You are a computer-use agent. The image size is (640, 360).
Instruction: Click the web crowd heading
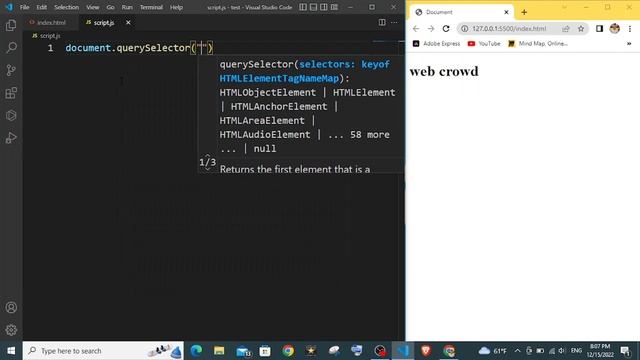(444, 71)
